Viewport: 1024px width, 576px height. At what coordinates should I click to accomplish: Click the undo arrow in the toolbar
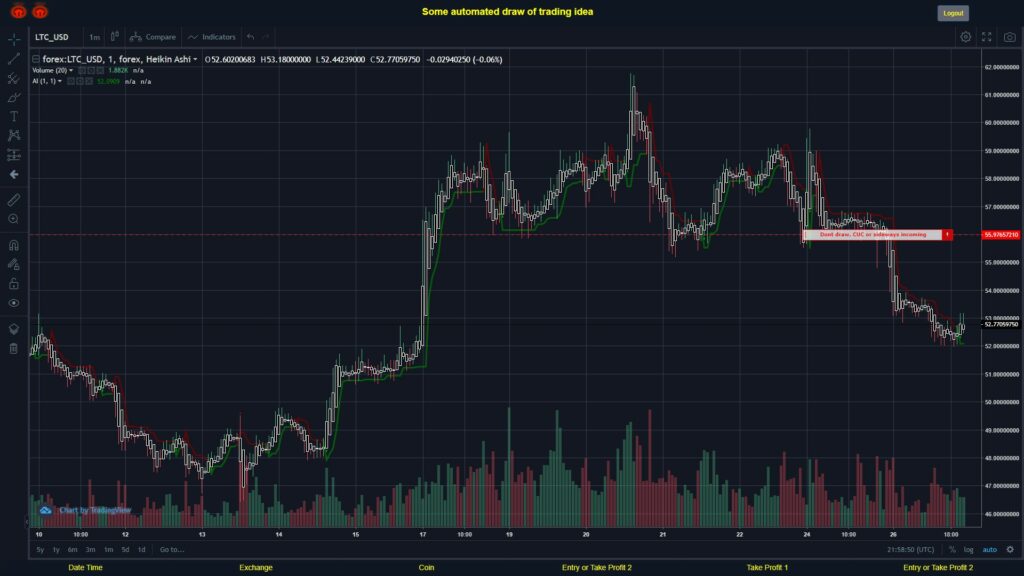point(251,37)
